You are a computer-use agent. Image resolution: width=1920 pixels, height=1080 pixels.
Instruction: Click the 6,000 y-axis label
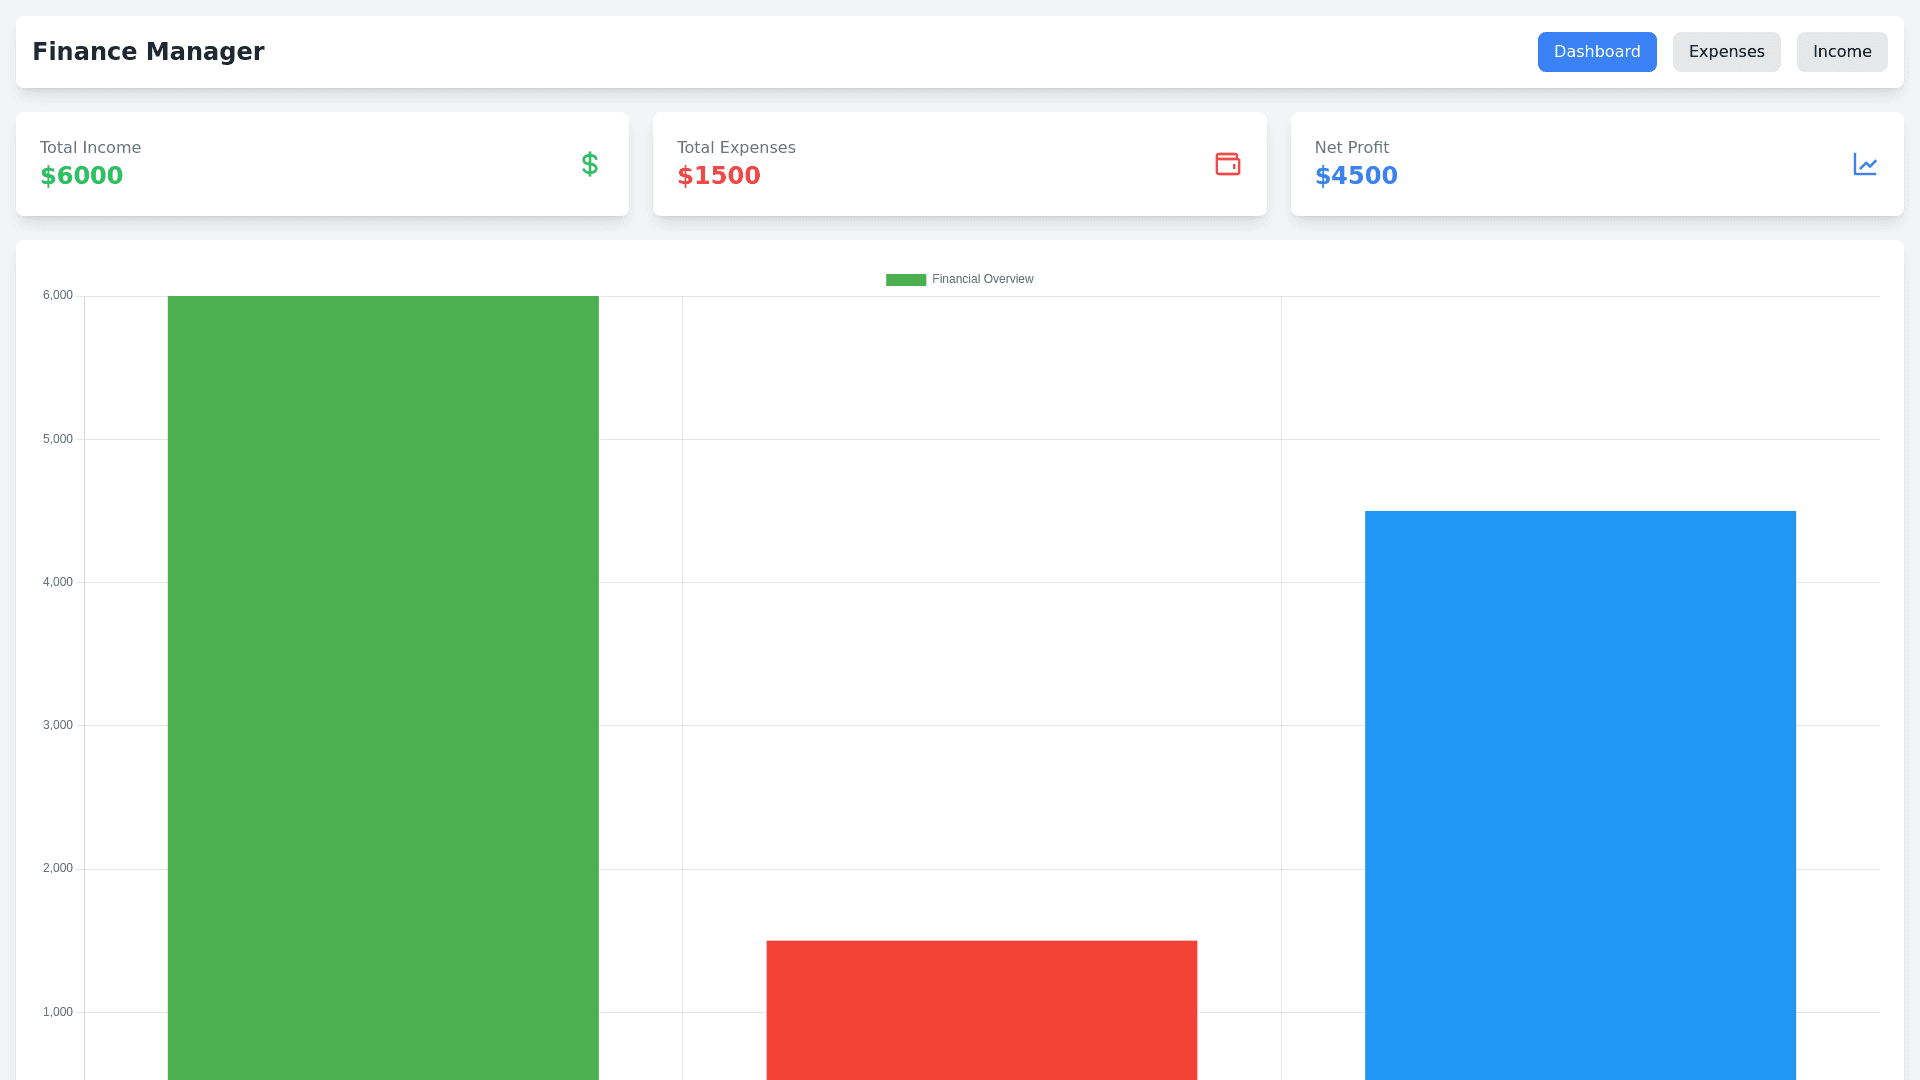click(x=58, y=295)
